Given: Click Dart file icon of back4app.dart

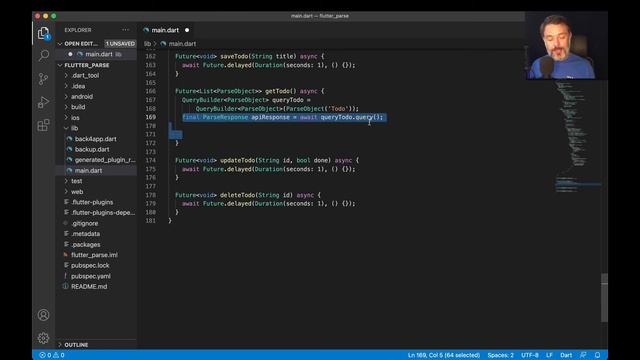Looking at the screenshot, I should [x=69, y=139].
